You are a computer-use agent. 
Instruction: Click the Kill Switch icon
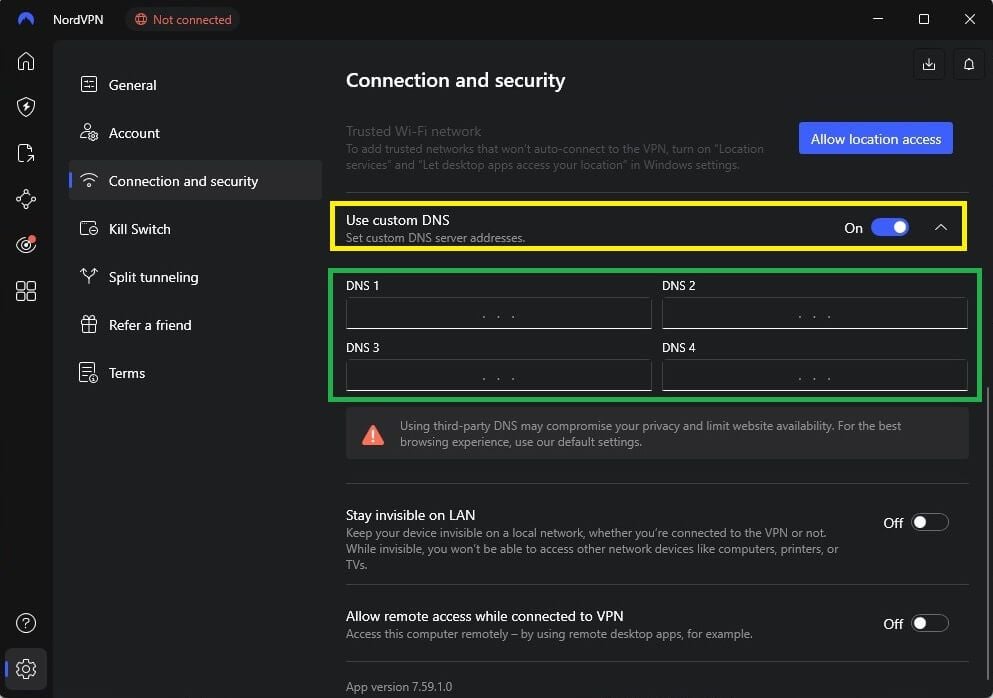pyautogui.click(x=89, y=229)
